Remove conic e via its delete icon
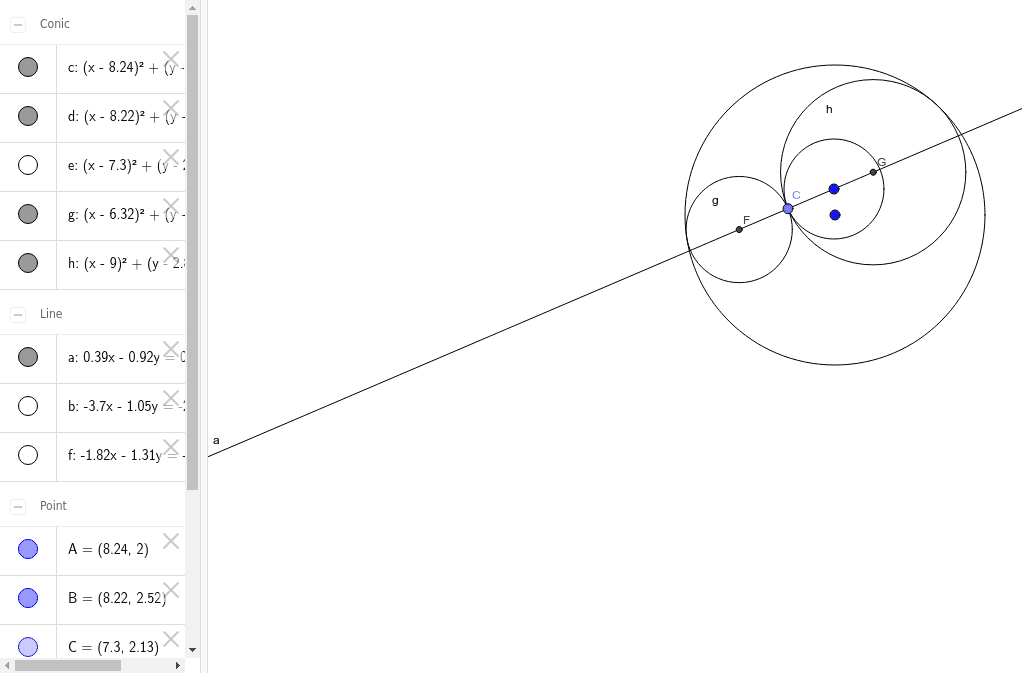 [170, 157]
